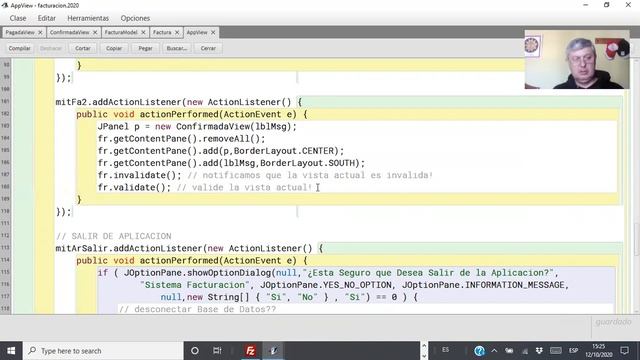Click the "Sistema Facturacion" string line
Viewport: 640px width, 360px height.
tap(354, 285)
